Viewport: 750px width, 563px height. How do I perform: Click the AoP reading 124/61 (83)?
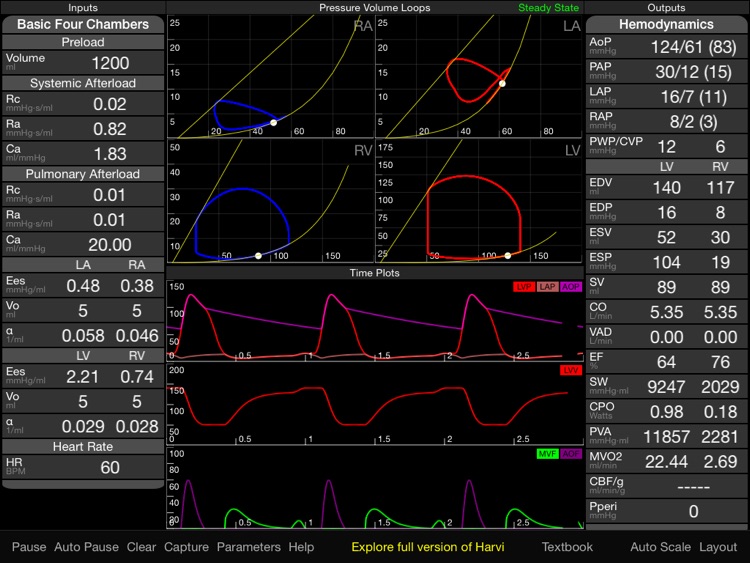(693, 47)
